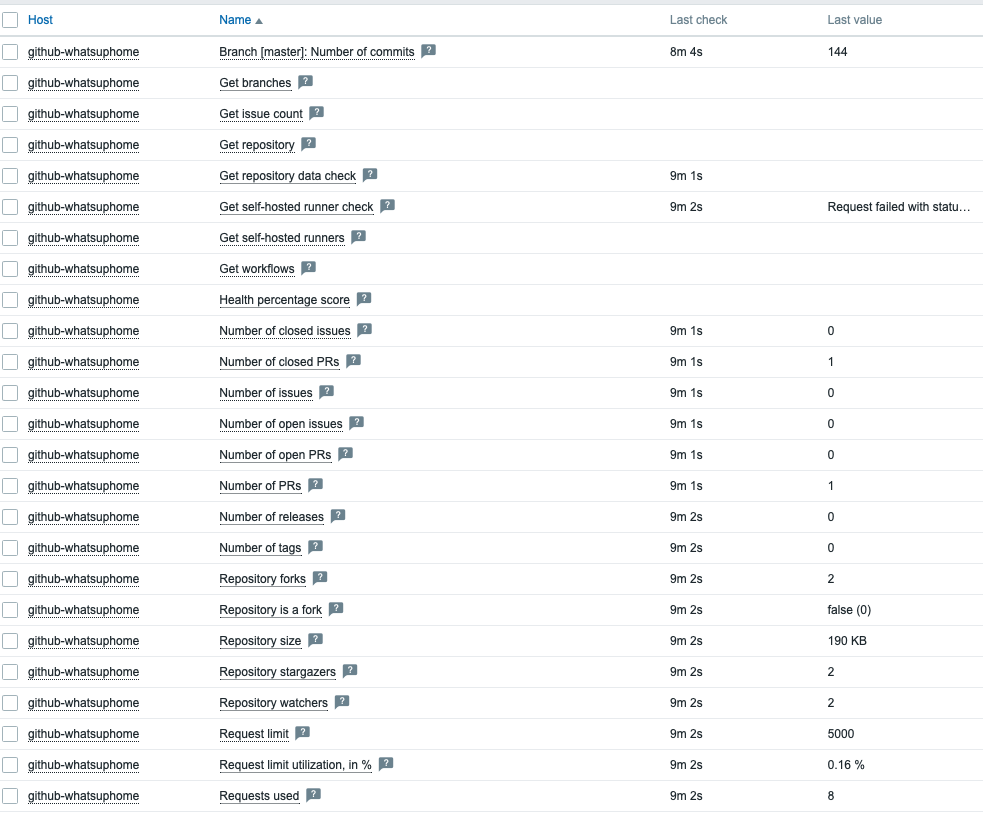Click the help icon beside Get branches
Image resolution: width=983 pixels, height=835 pixels.
click(306, 82)
